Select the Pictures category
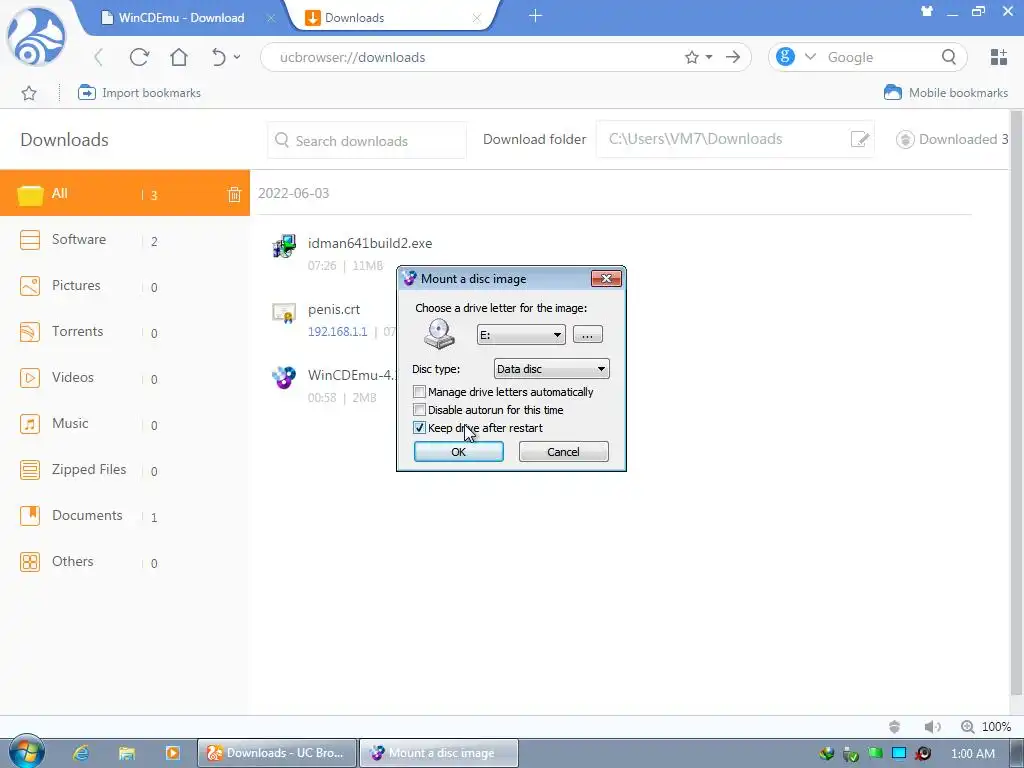Screen dimensions: 1024x768 click(125, 285)
